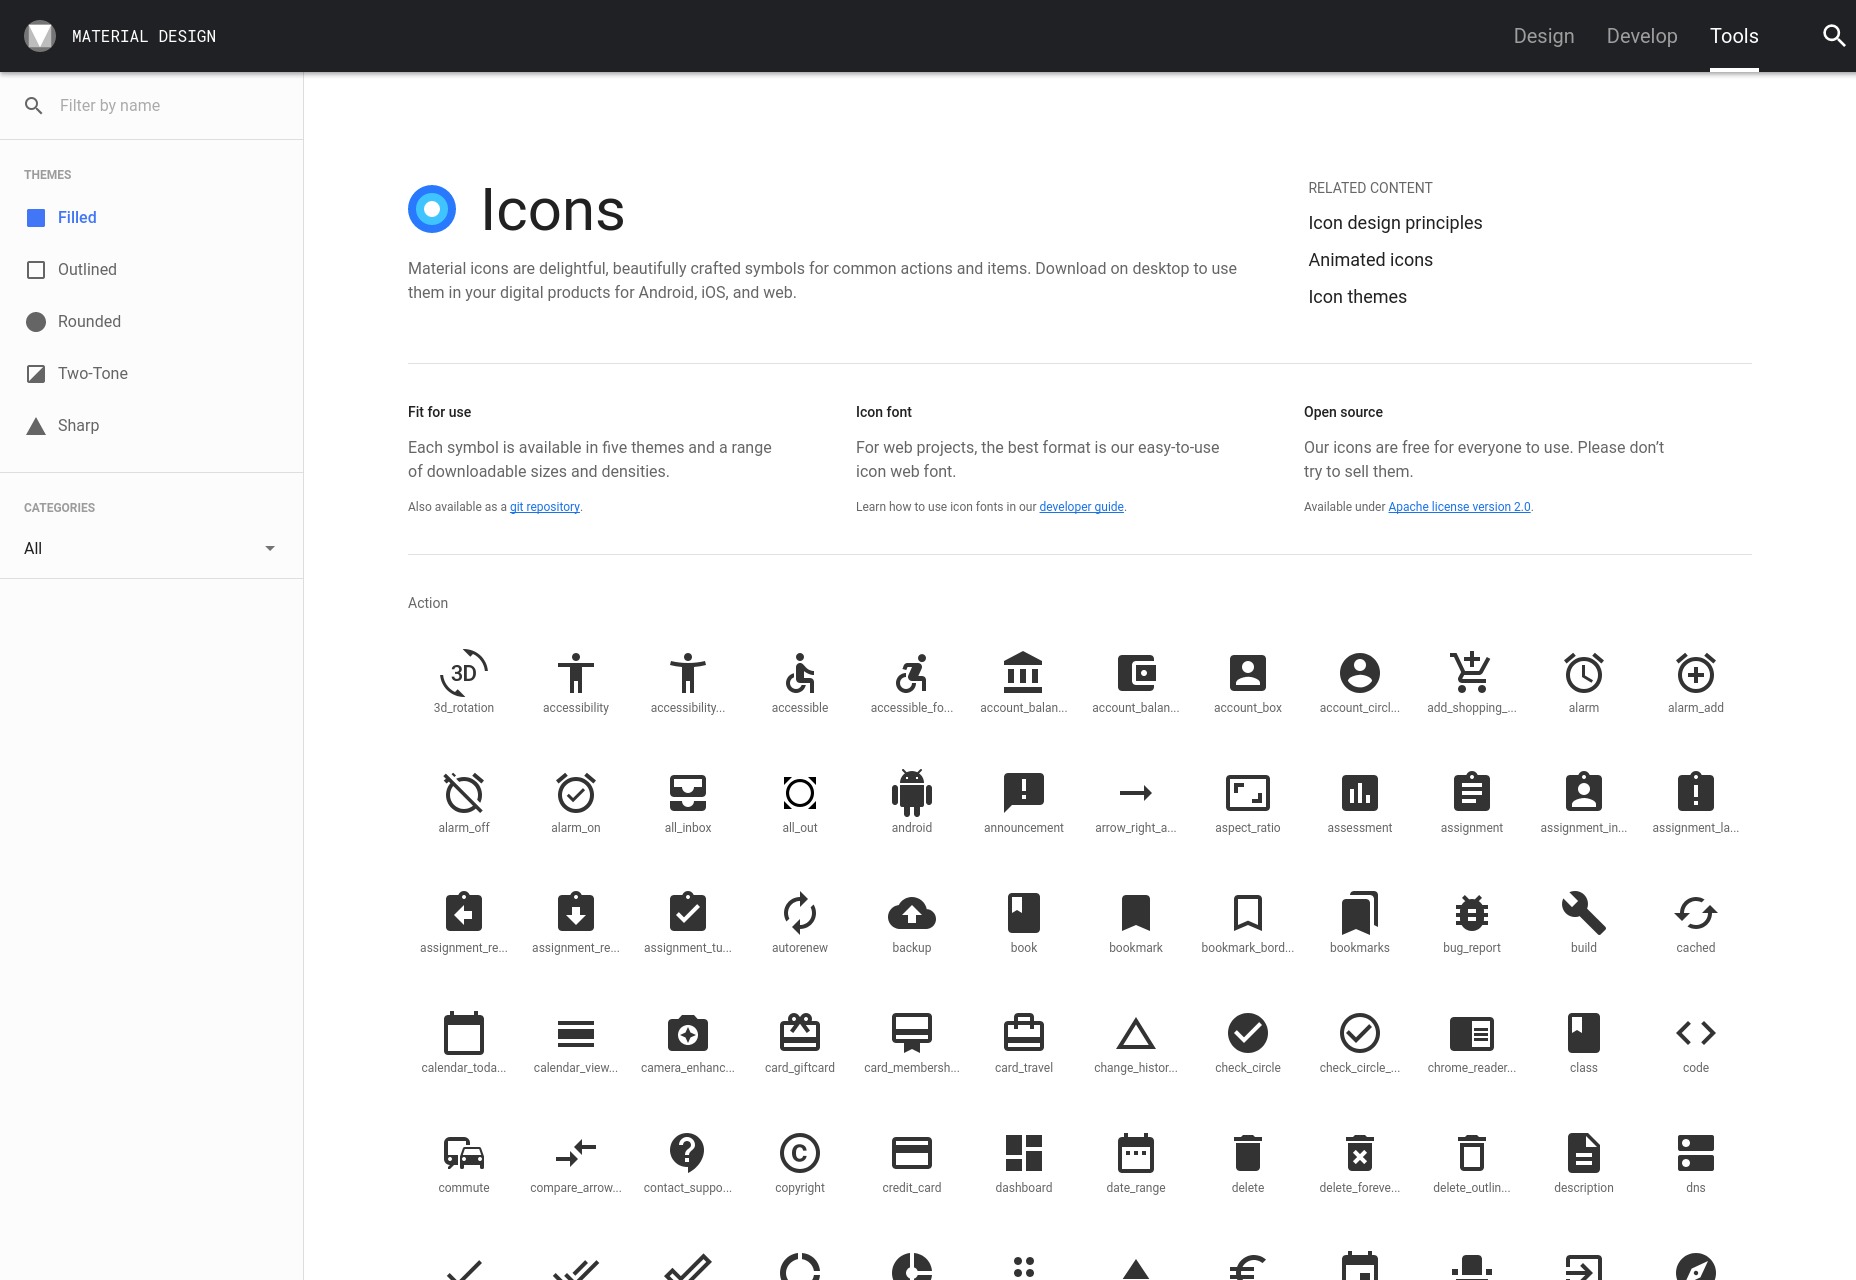Choose the credit_card icon
Viewport: 1856px width, 1280px height.
[912, 1153]
